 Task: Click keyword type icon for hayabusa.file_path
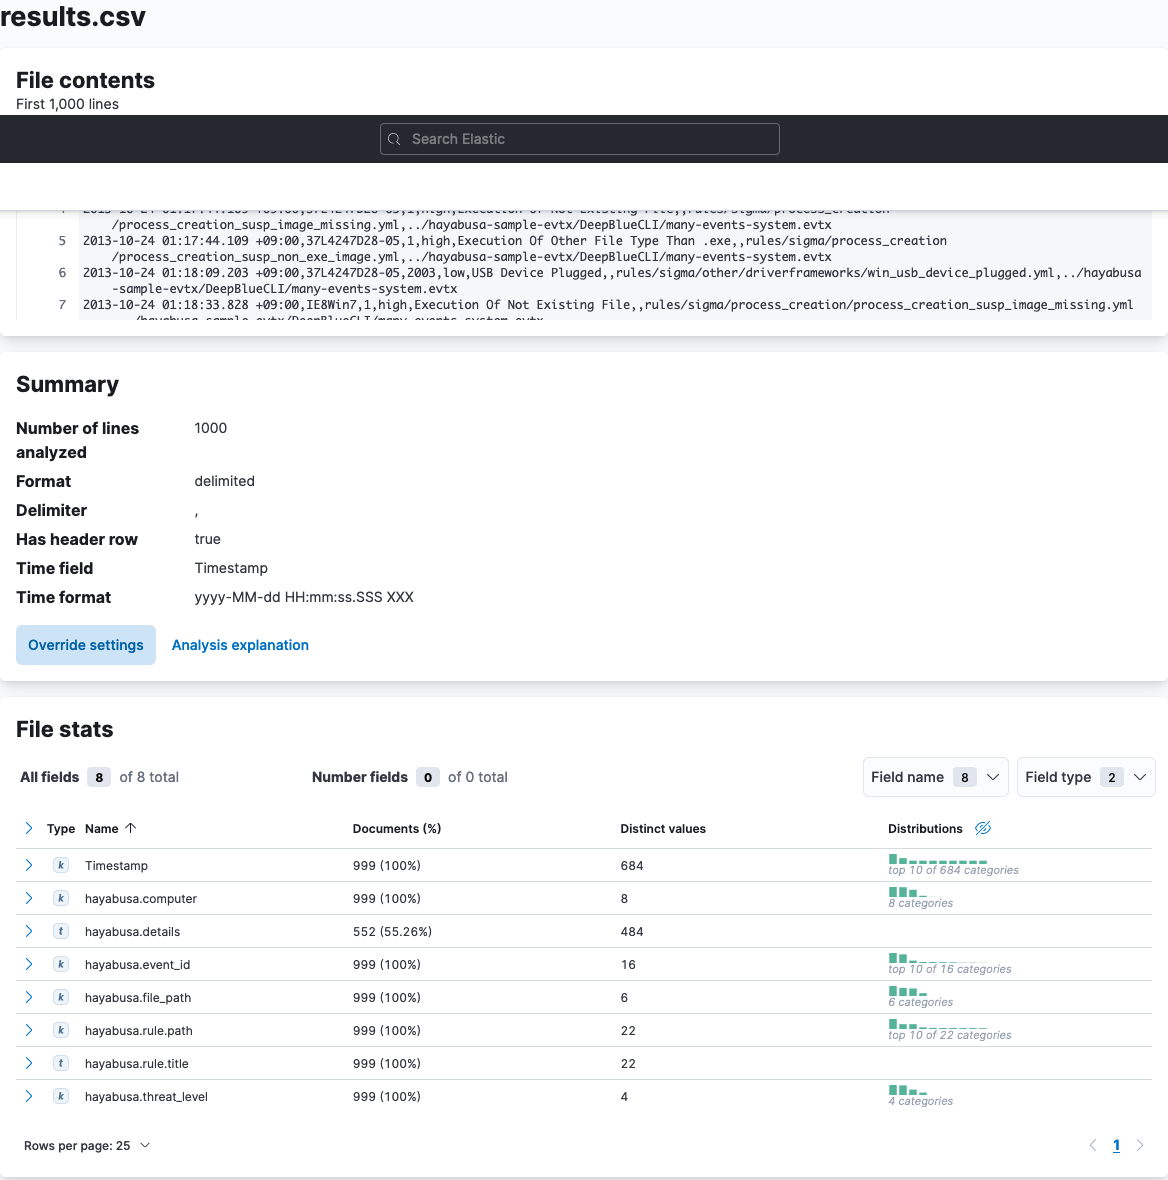tap(61, 998)
